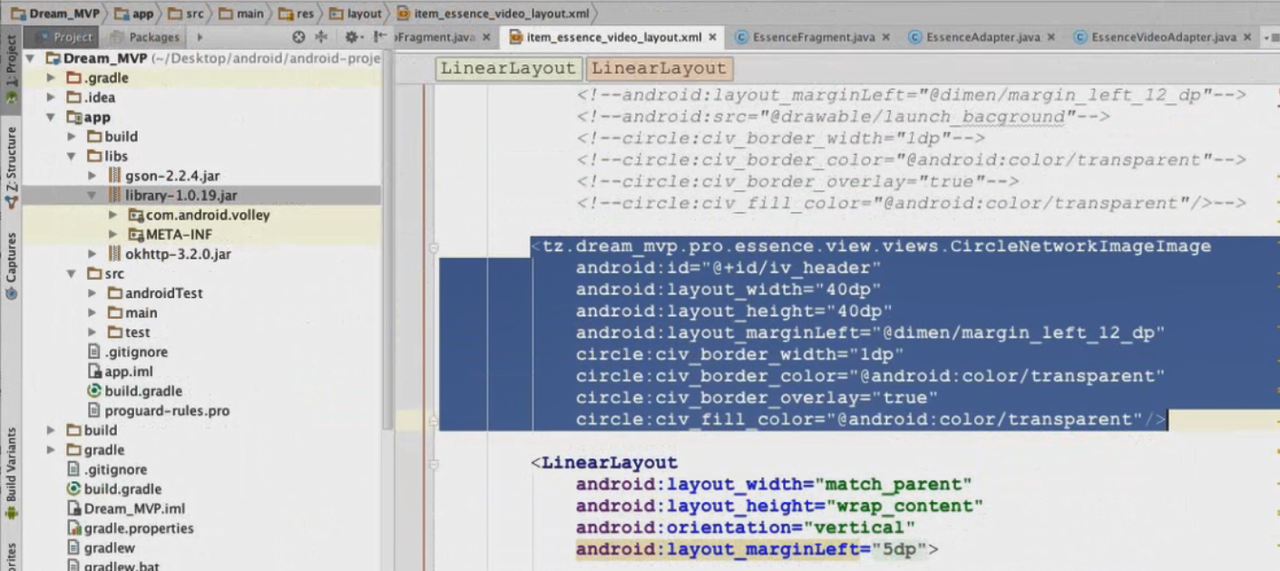Image resolution: width=1280 pixels, height=571 pixels.
Task: Click the scroll-from-source target icon in Project panel
Action: tap(298, 37)
